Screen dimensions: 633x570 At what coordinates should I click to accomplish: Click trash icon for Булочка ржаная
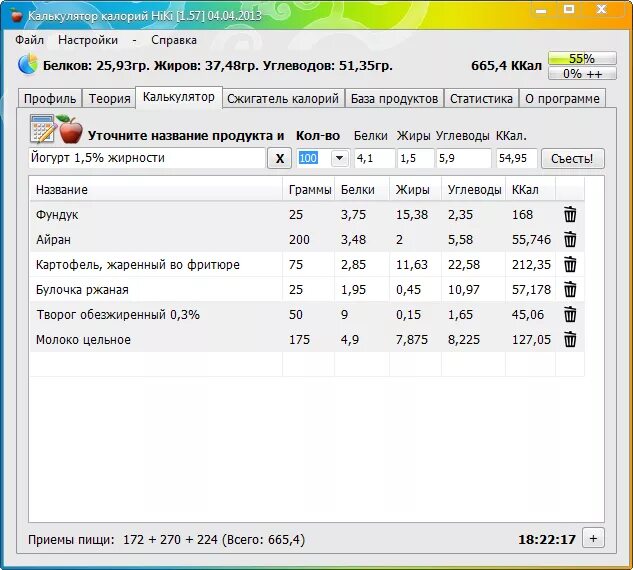pos(570,289)
